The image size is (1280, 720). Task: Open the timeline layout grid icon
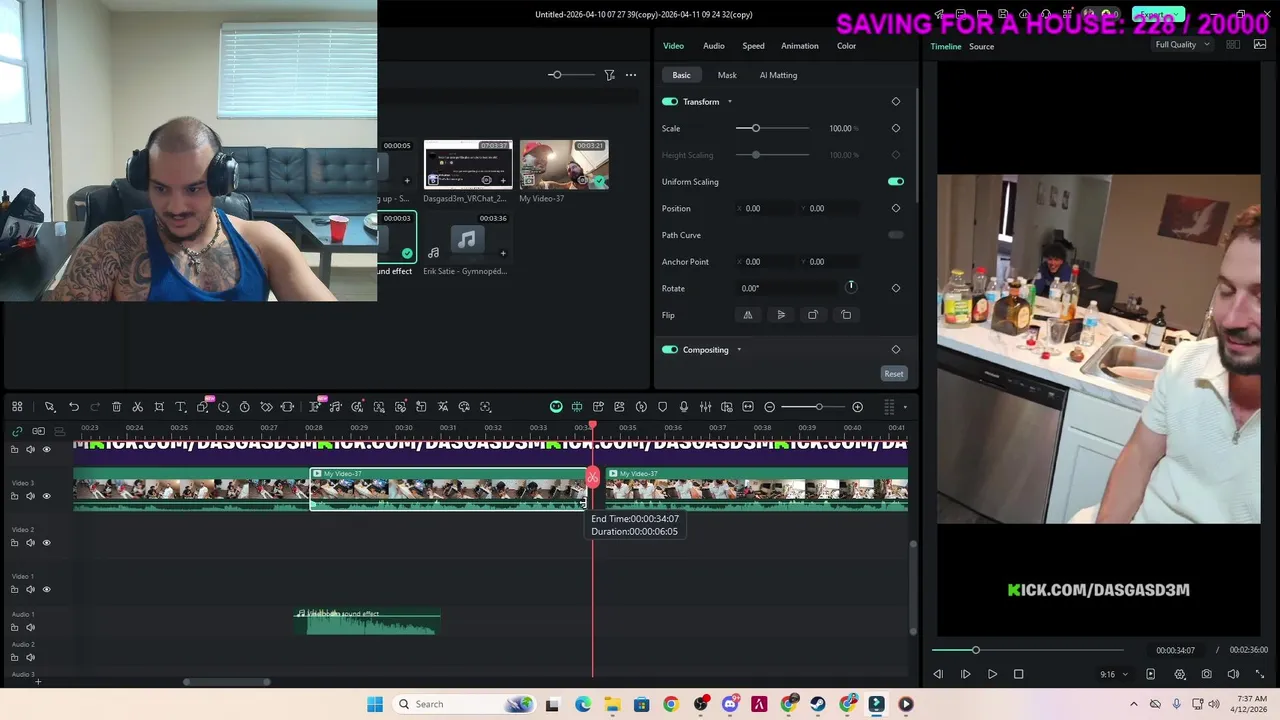17,407
